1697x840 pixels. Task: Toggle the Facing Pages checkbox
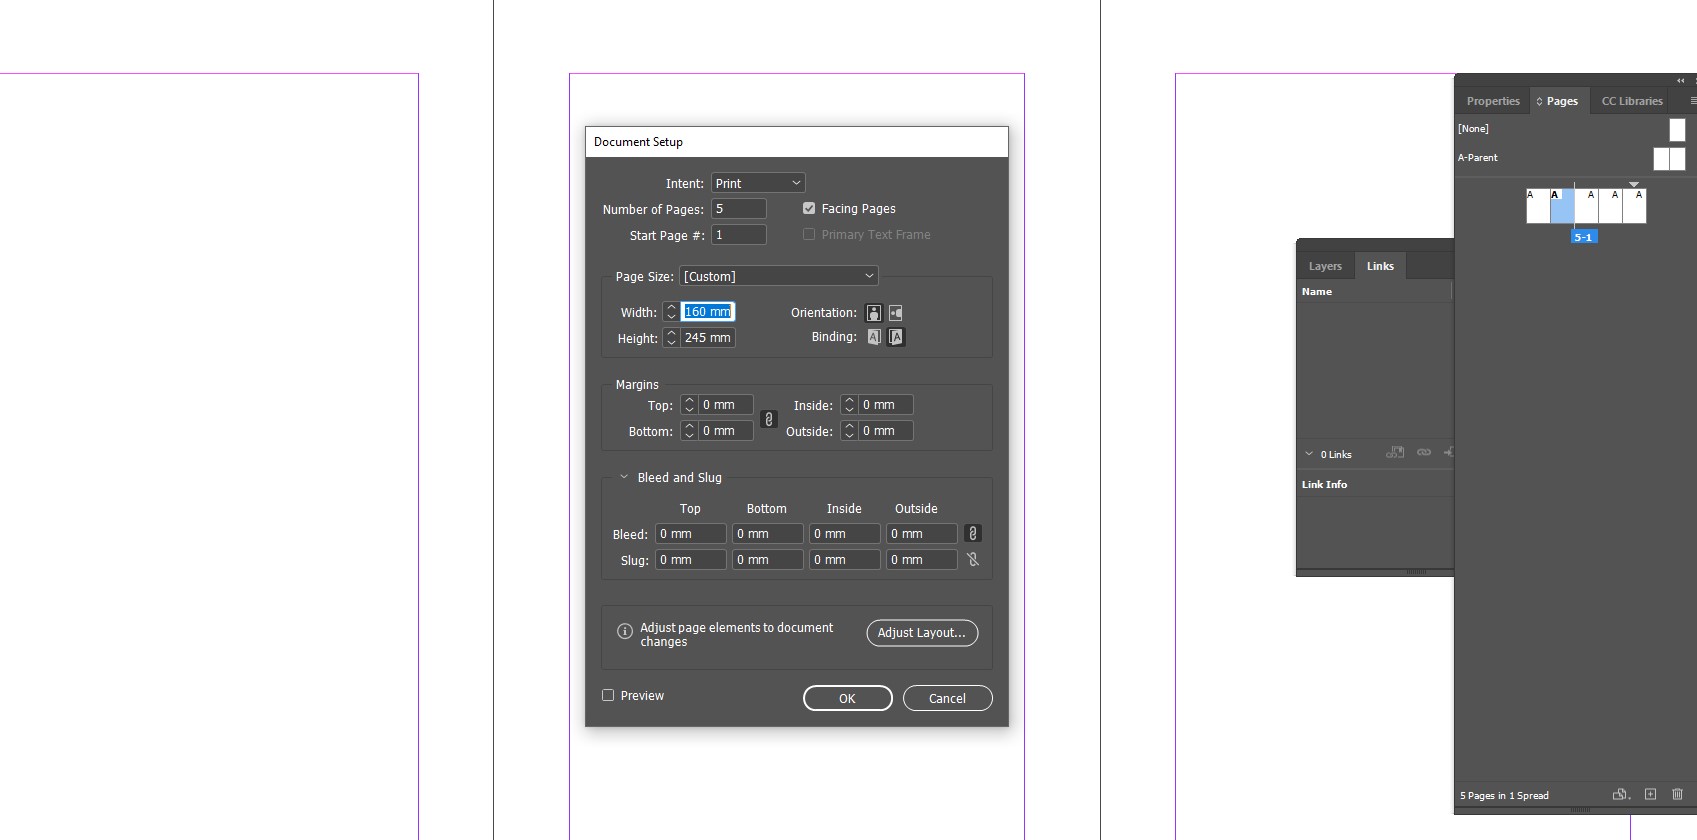click(809, 208)
